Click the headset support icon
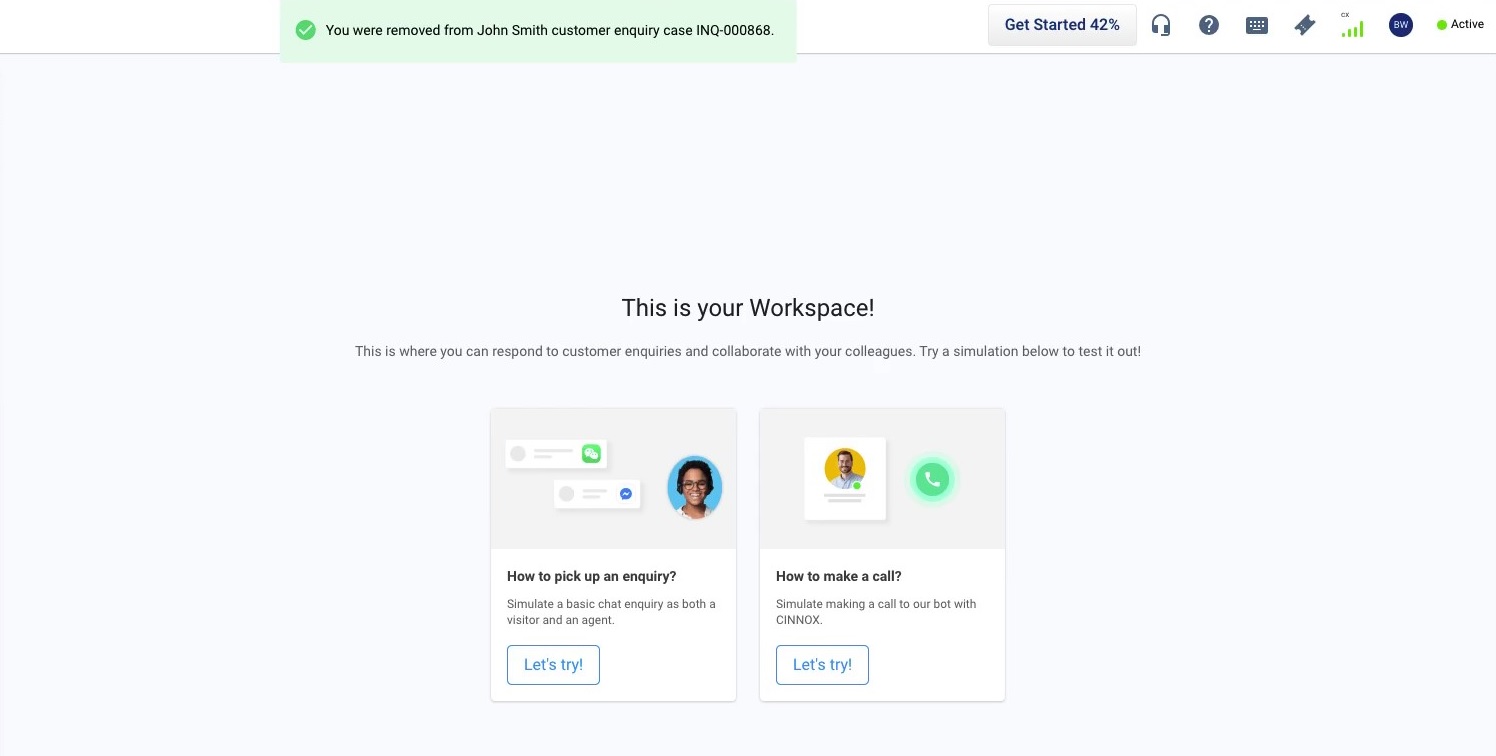The height and width of the screenshot is (756, 1496). click(1161, 25)
